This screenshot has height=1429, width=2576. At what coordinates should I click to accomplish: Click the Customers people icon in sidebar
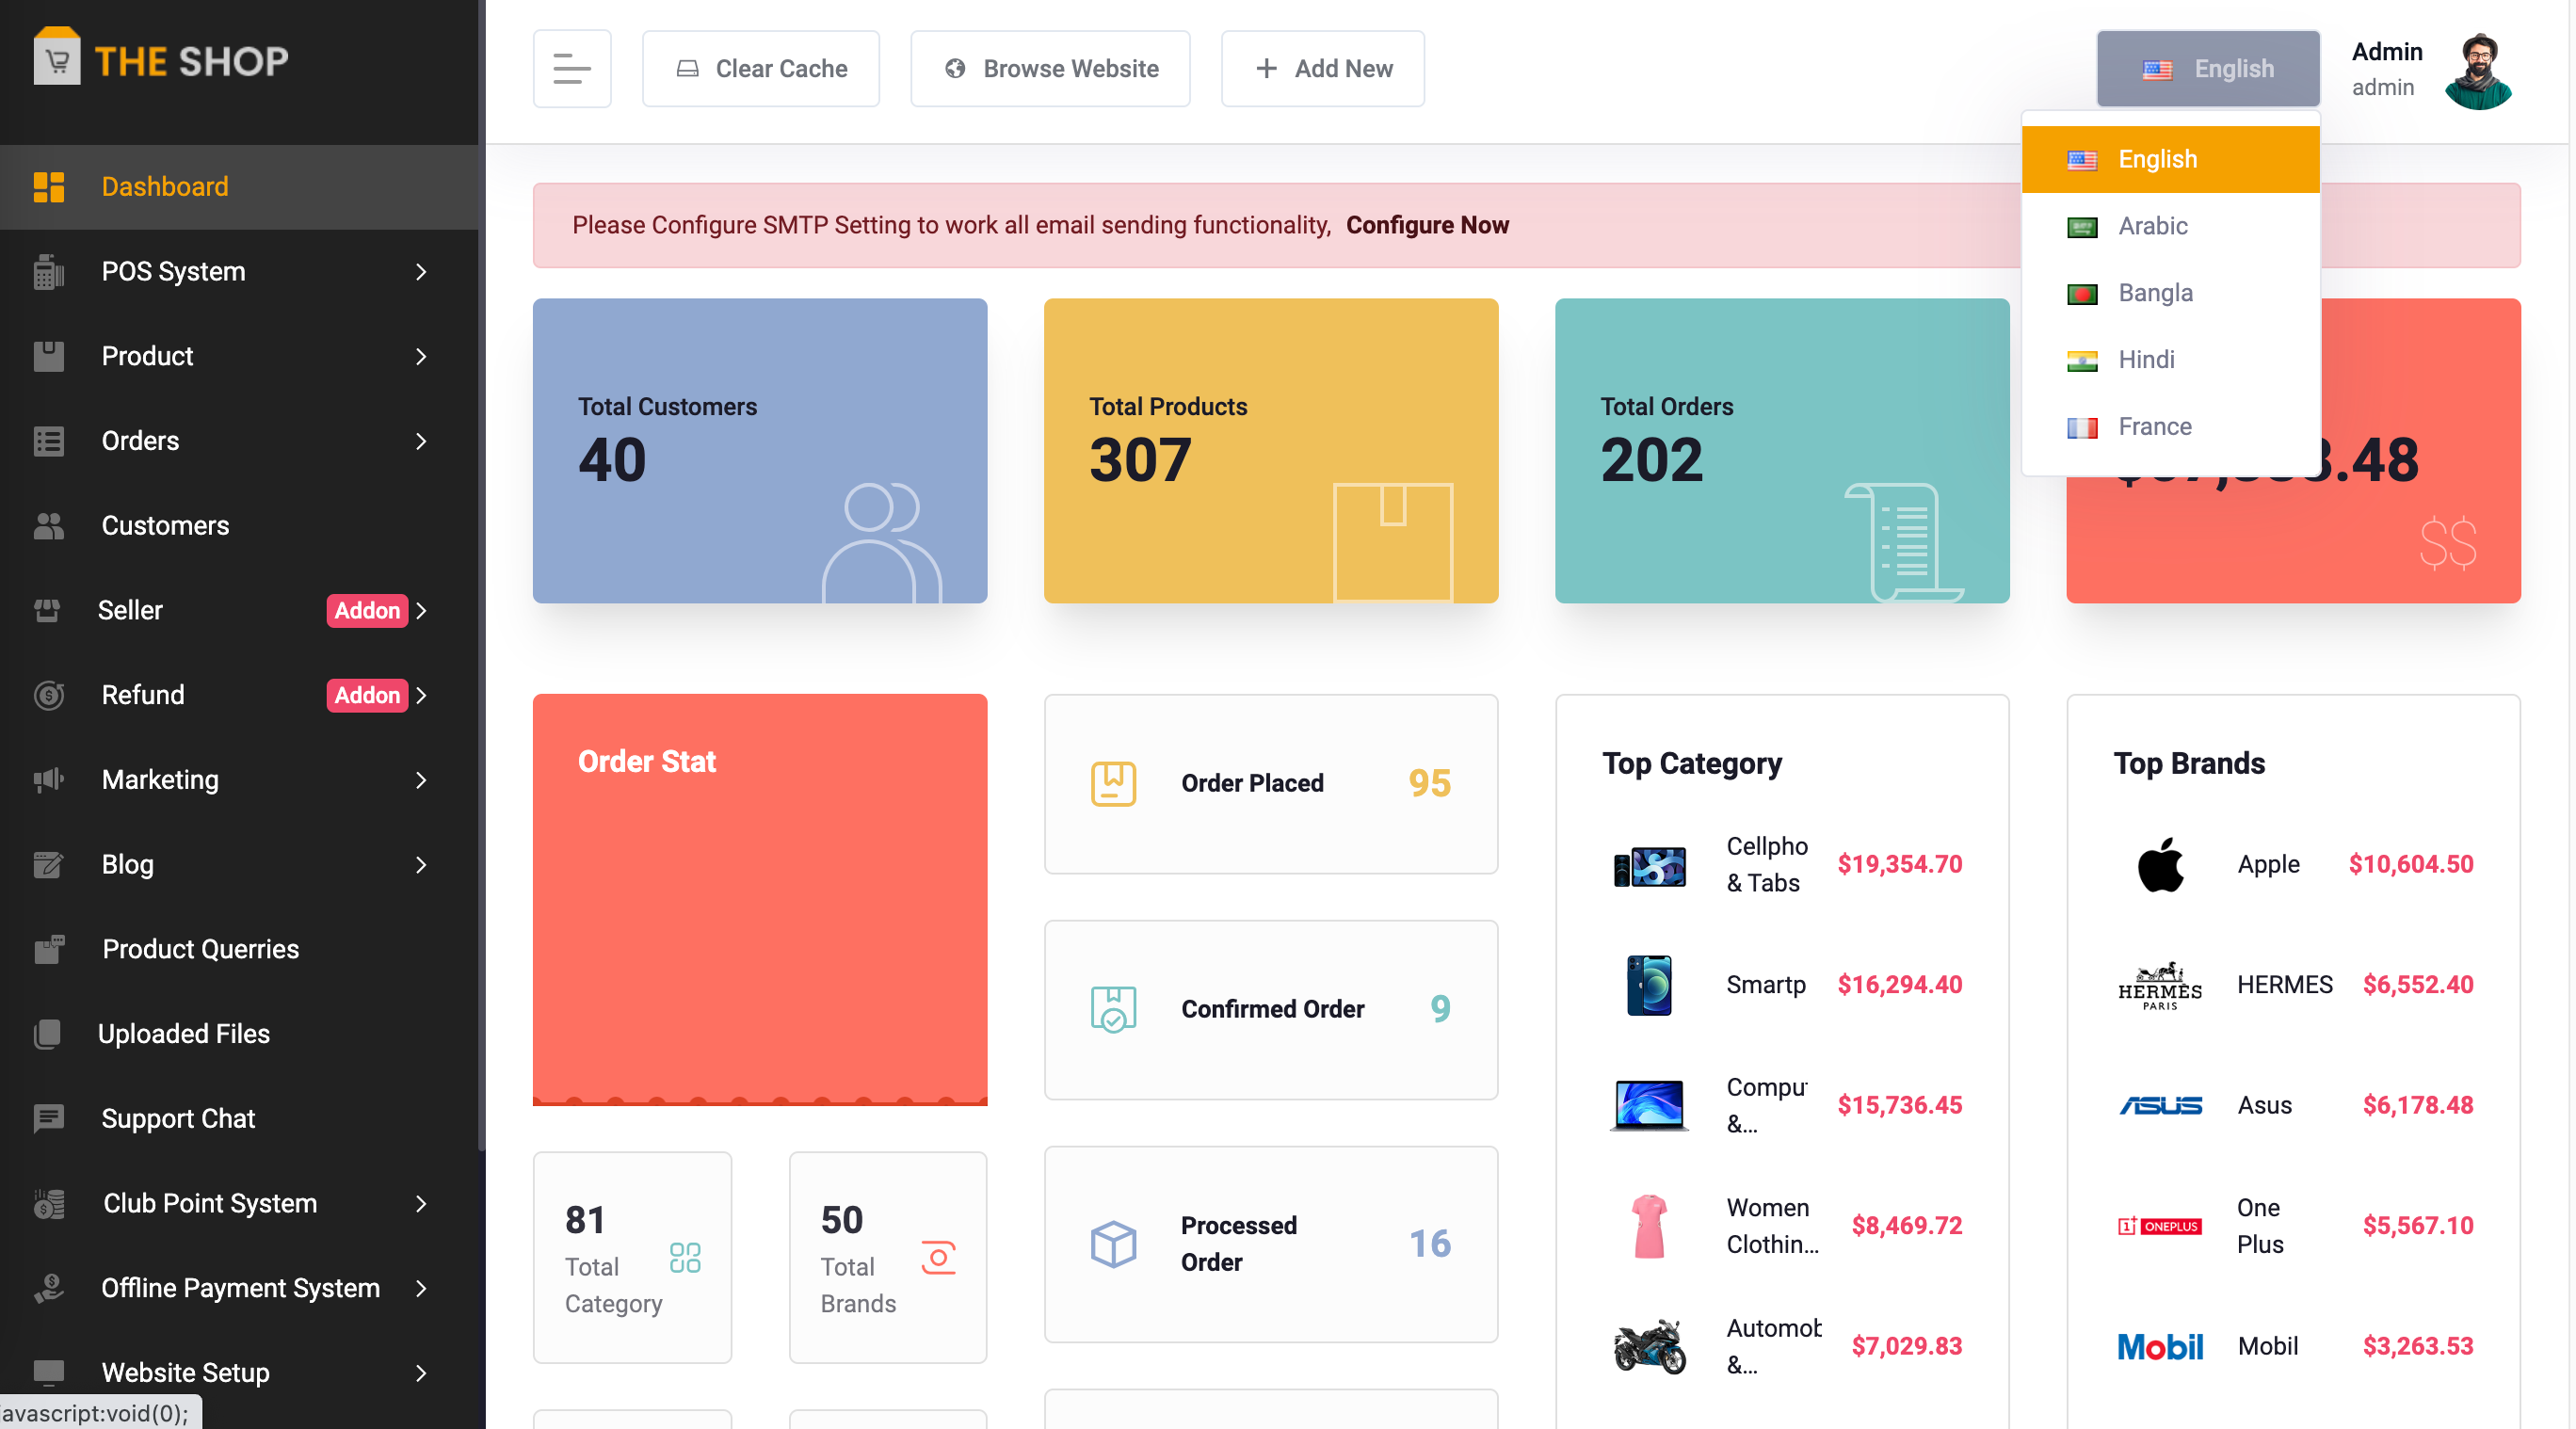coord(48,526)
